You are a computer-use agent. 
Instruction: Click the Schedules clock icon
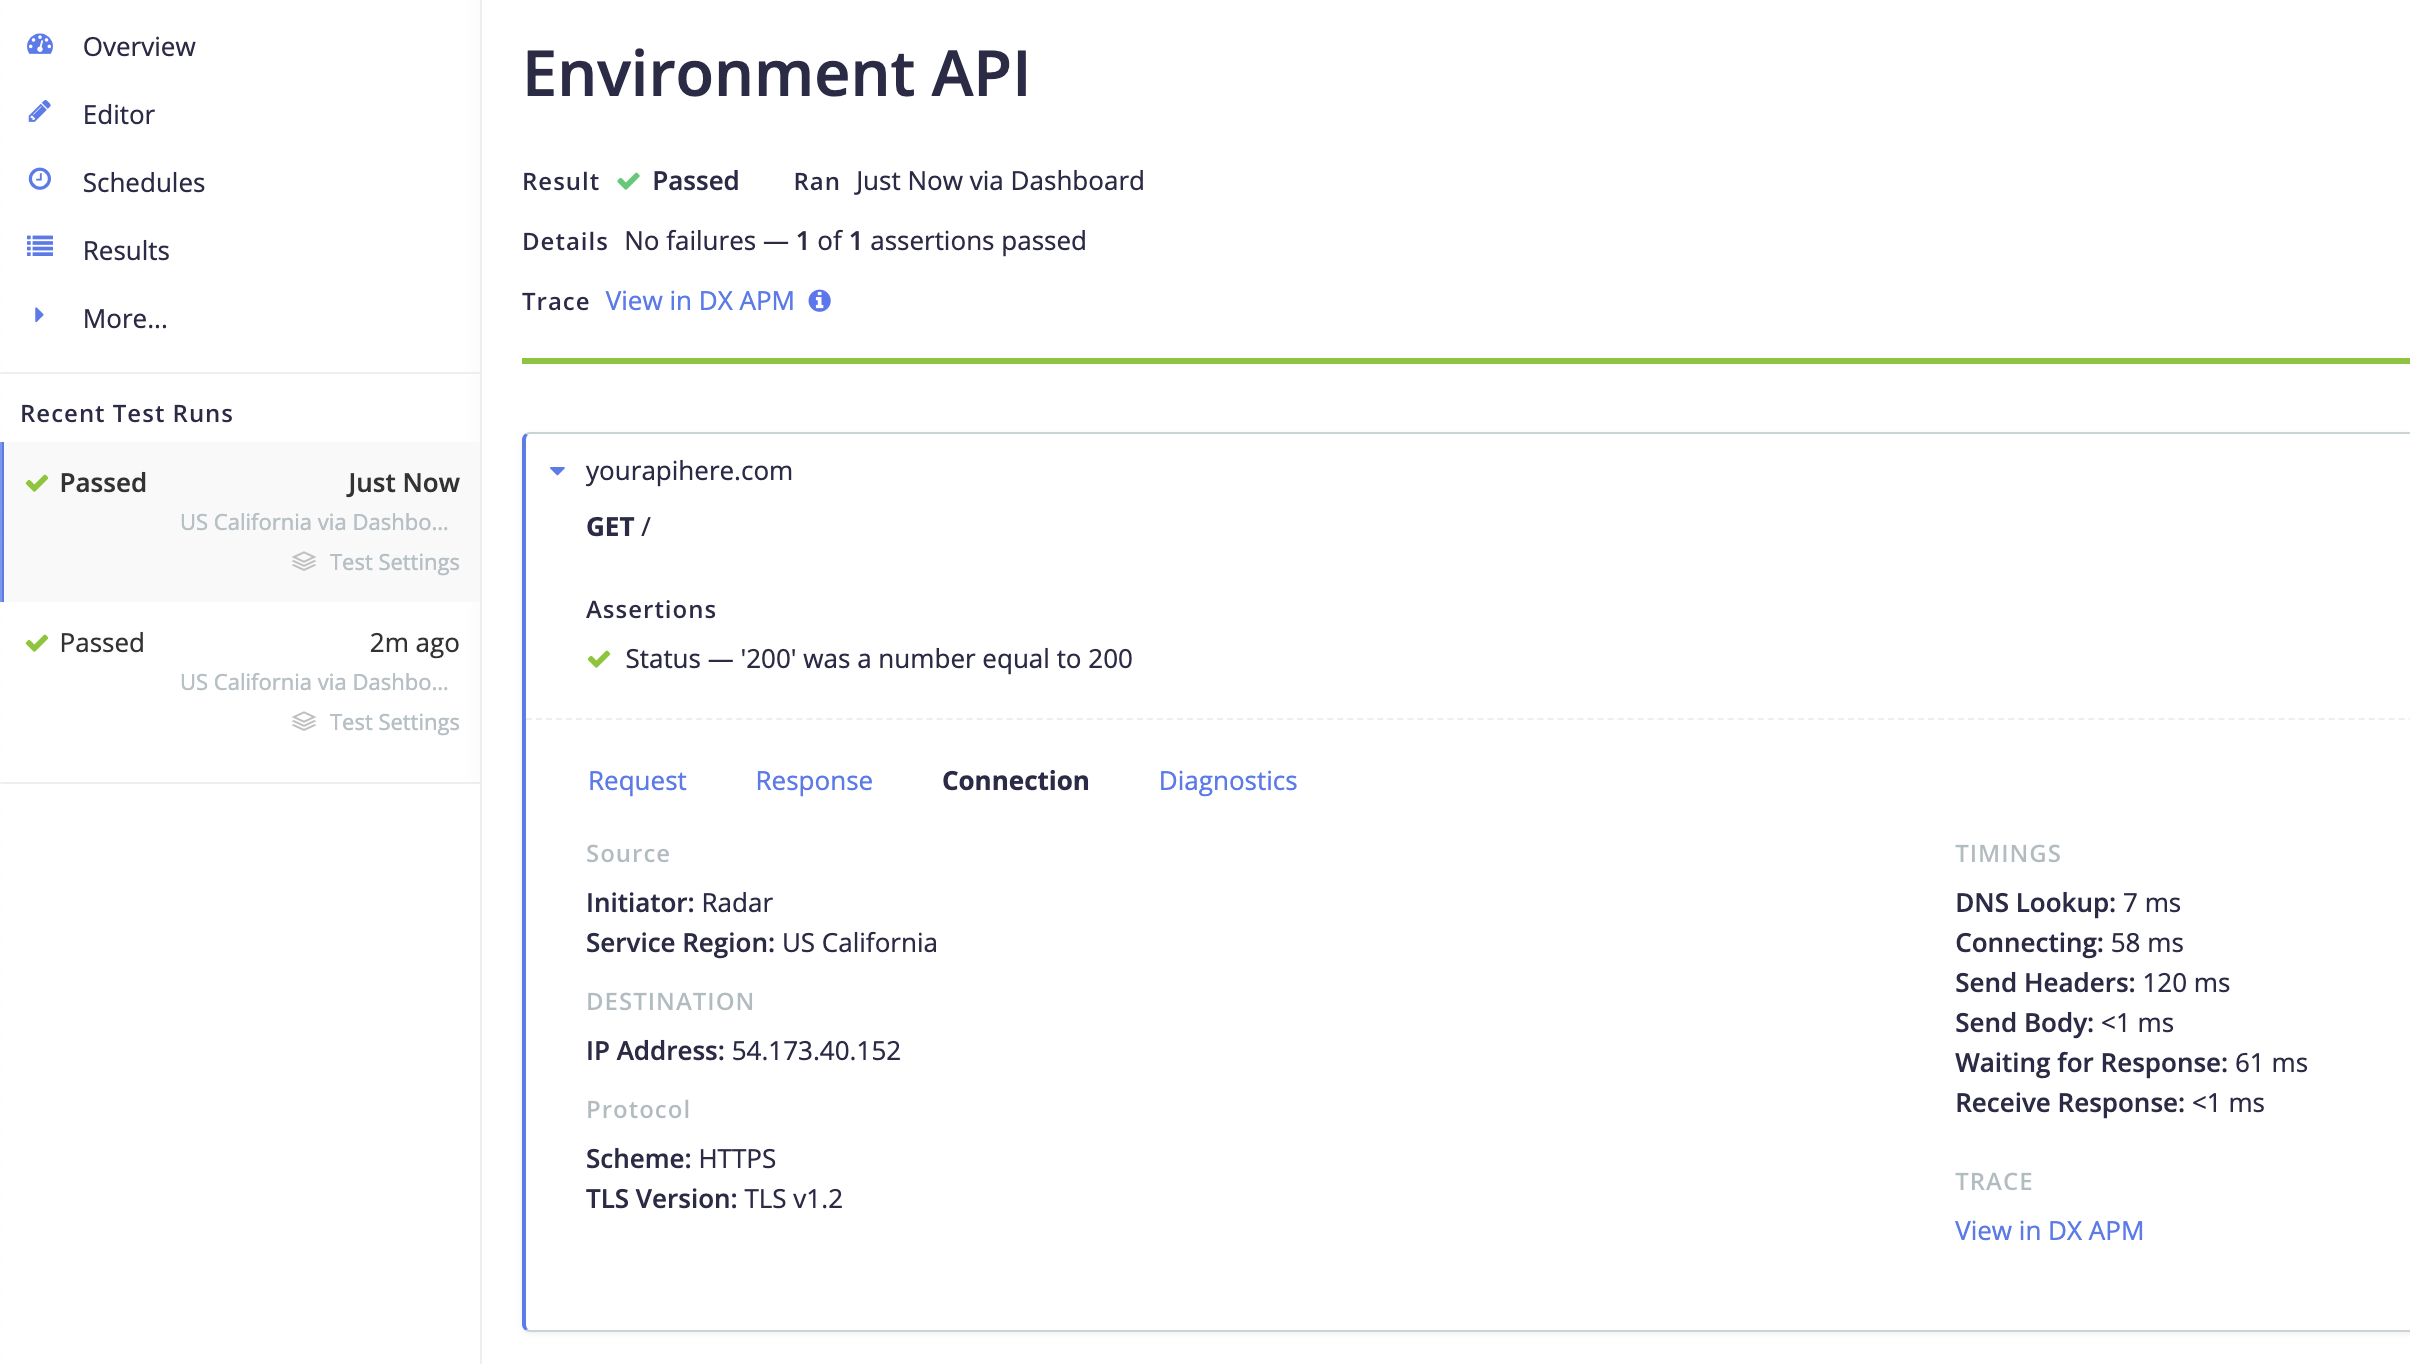[40, 180]
